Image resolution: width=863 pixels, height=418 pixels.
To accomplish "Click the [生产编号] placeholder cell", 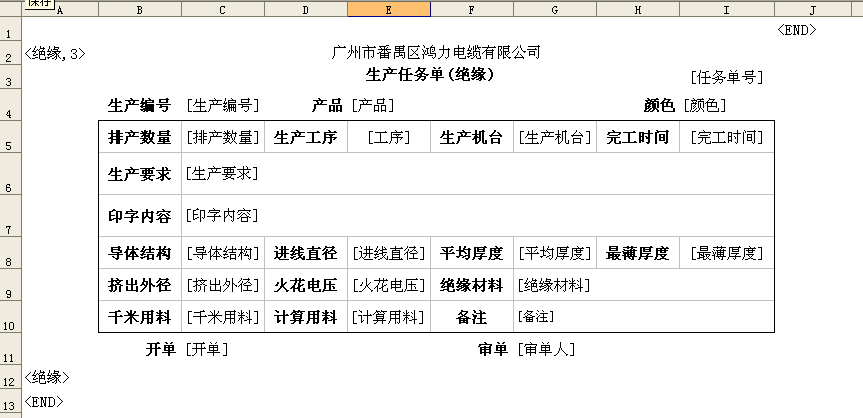I will [223, 105].
